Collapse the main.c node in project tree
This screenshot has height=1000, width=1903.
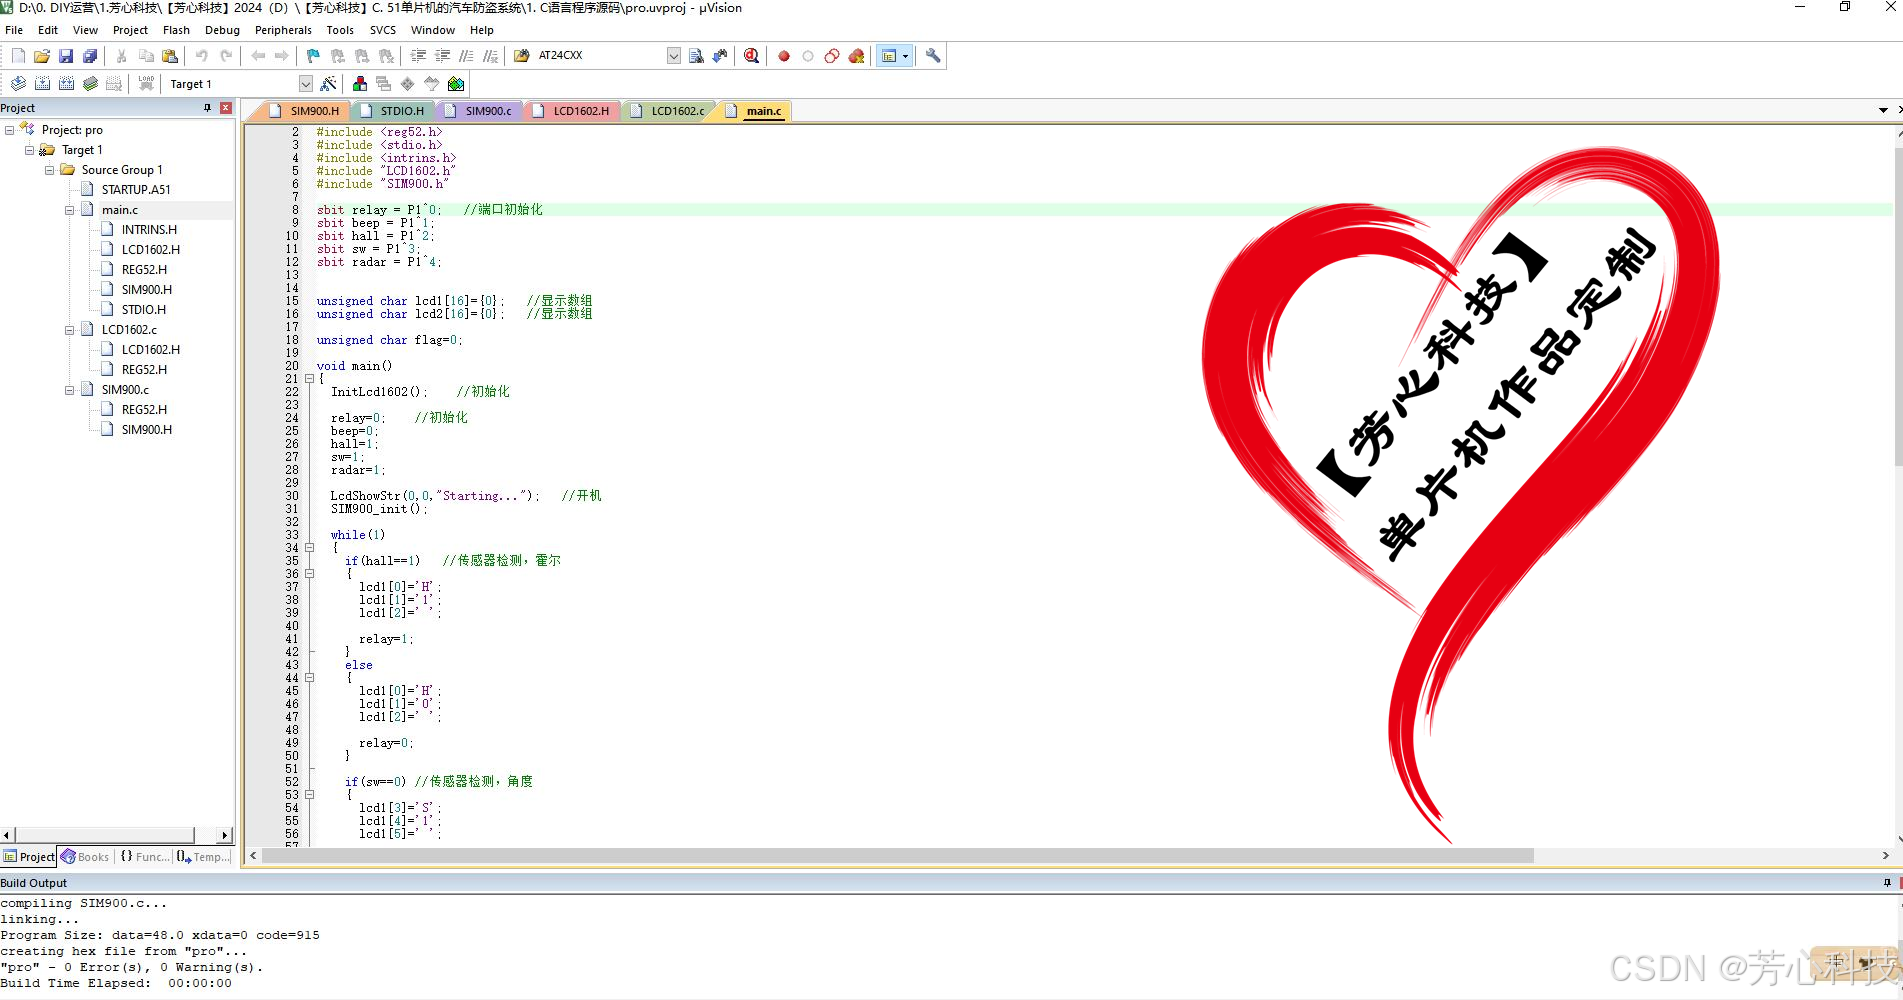pos(69,210)
